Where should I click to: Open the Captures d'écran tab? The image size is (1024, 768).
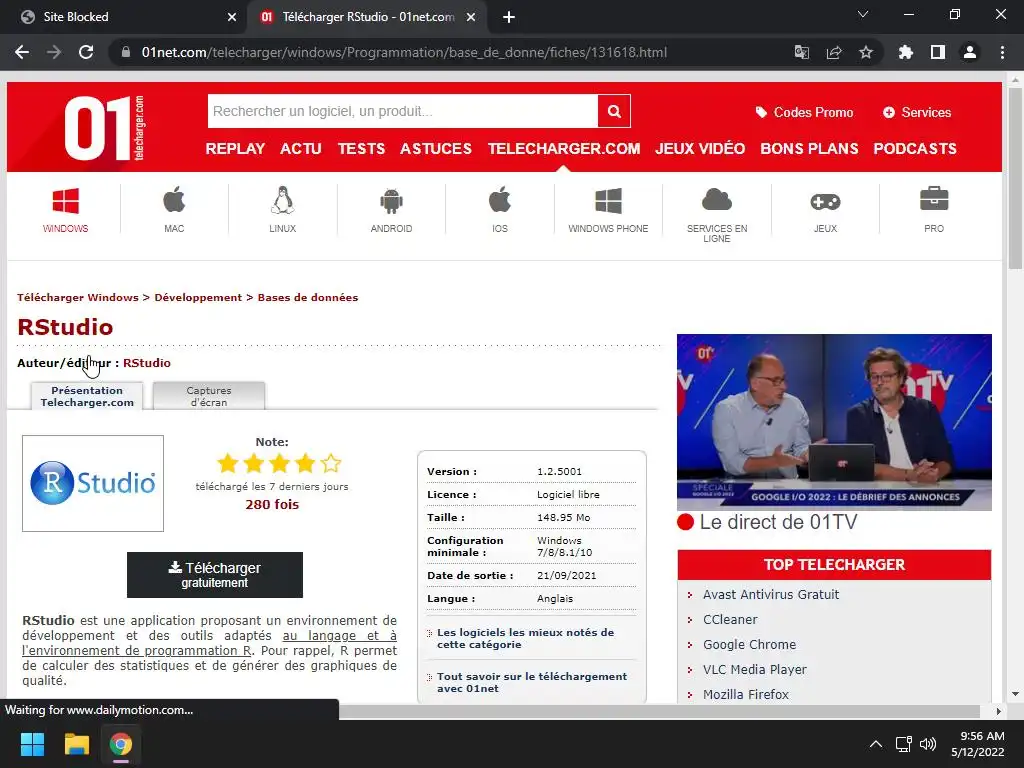209,396
